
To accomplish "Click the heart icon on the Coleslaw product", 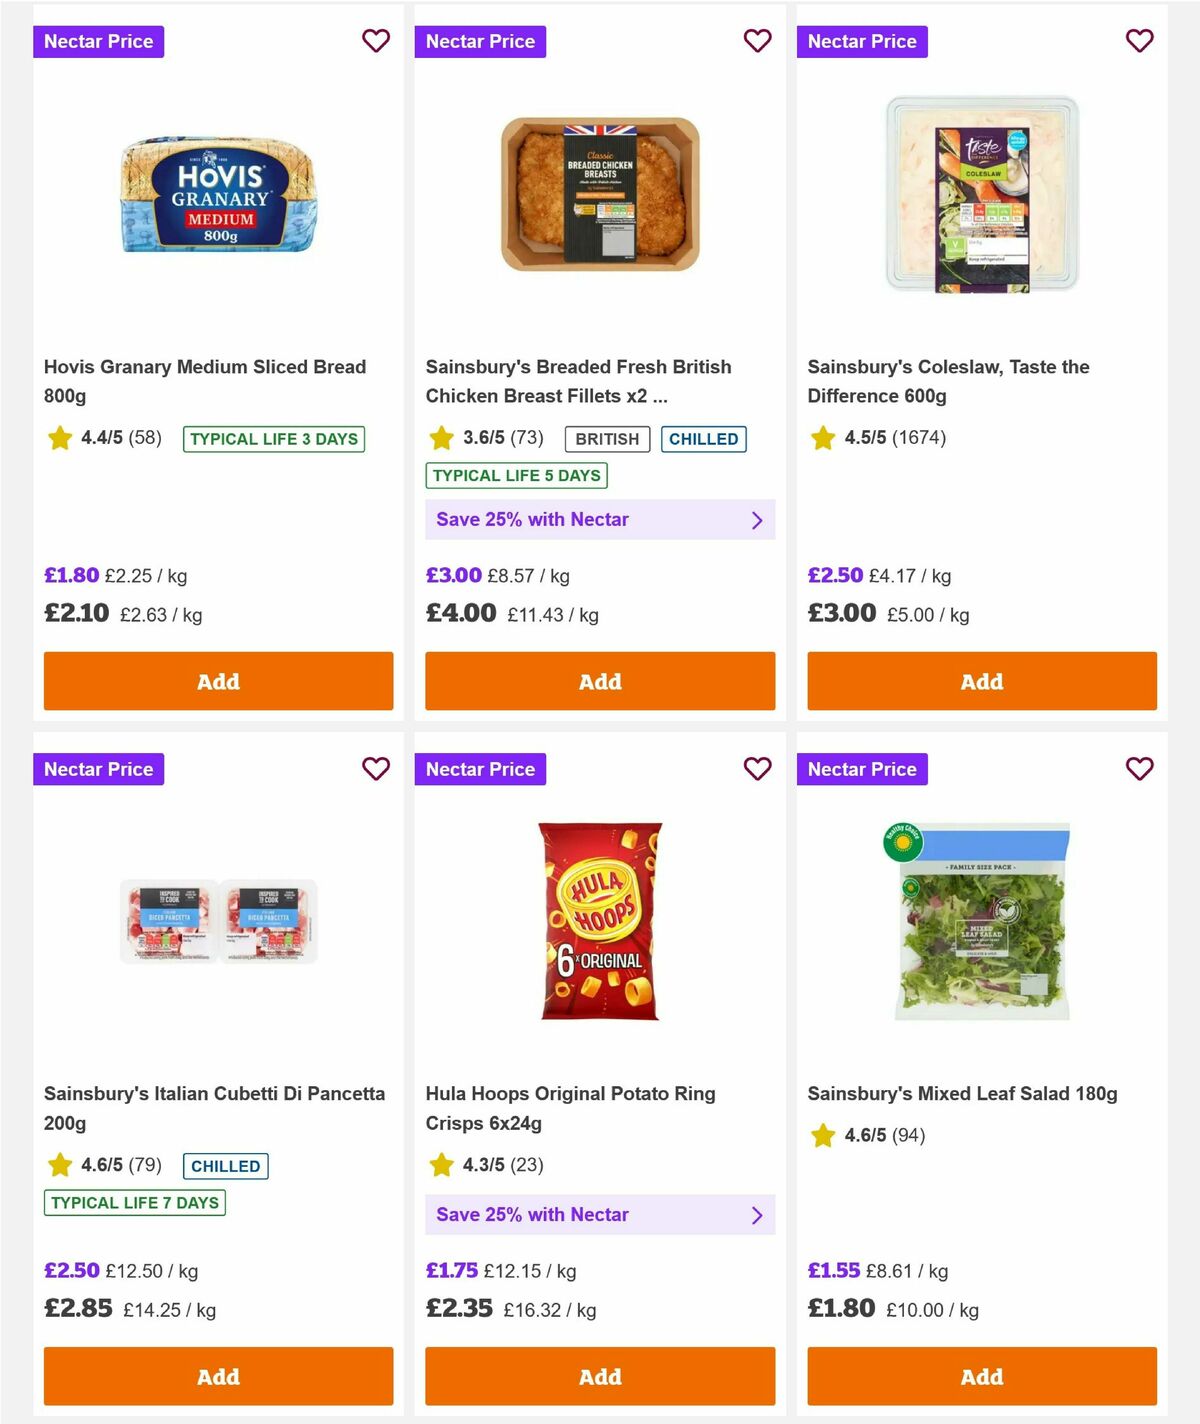I will point(1139,41).
